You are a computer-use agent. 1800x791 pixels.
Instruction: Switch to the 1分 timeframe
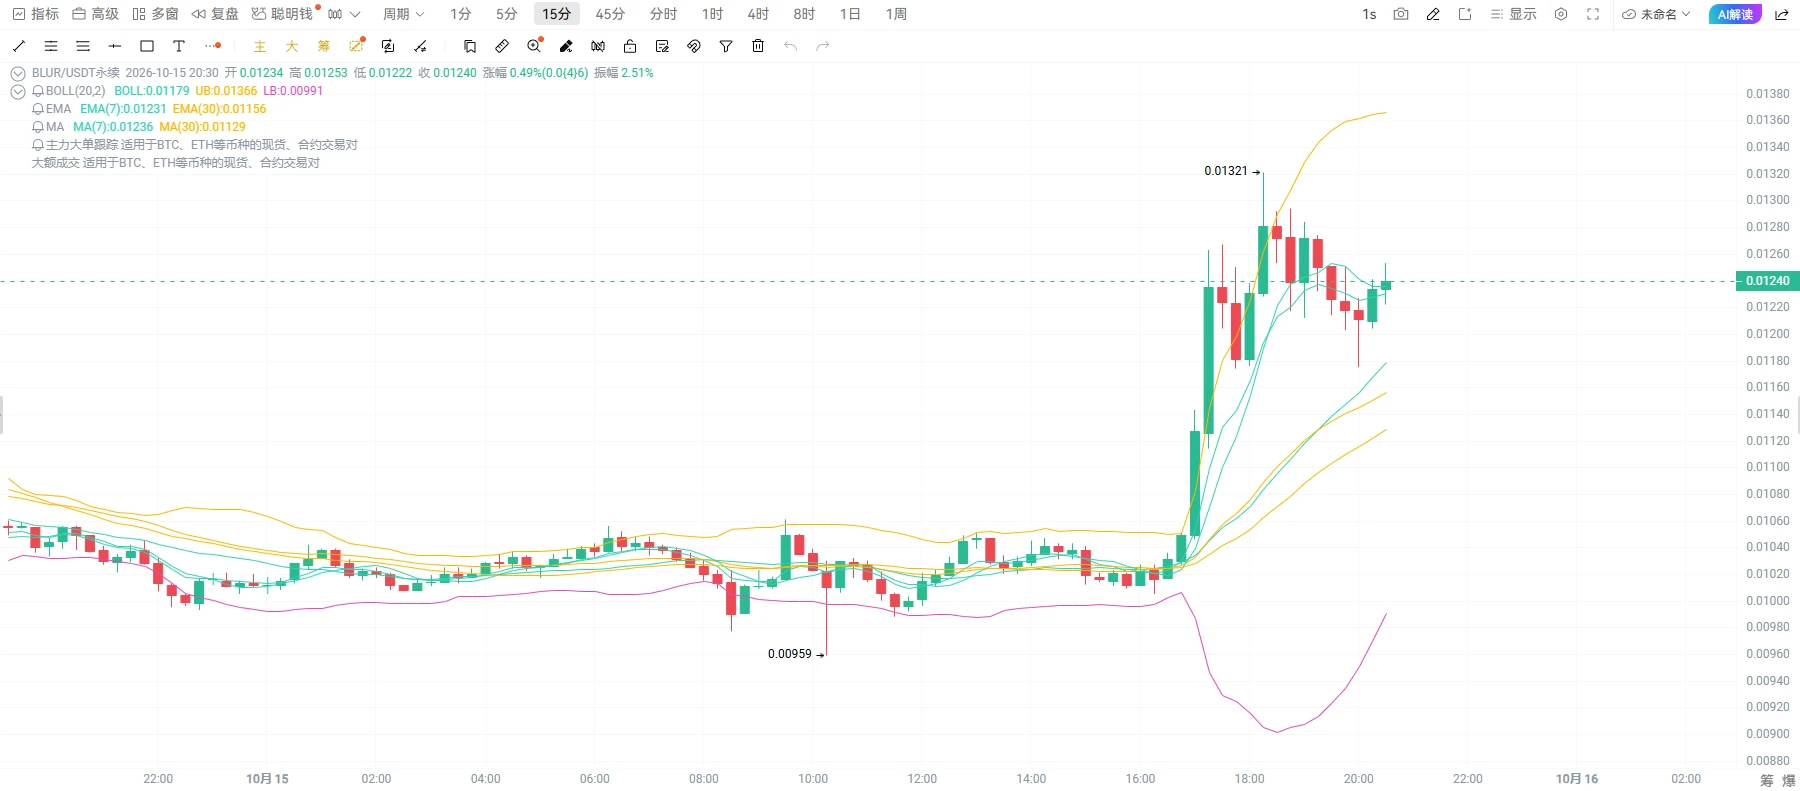460,14
